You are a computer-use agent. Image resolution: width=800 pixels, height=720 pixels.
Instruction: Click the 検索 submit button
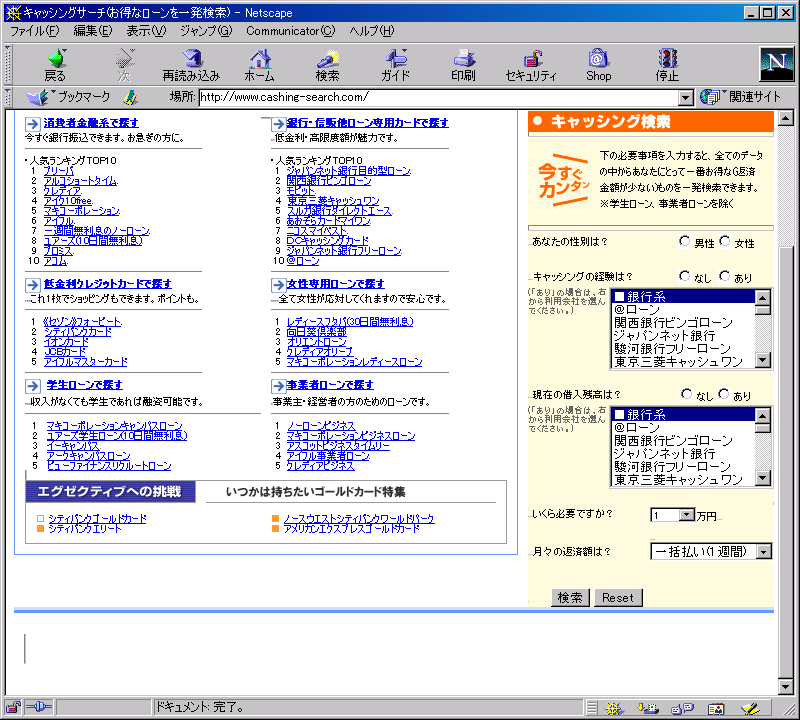[x=570, y=598]
